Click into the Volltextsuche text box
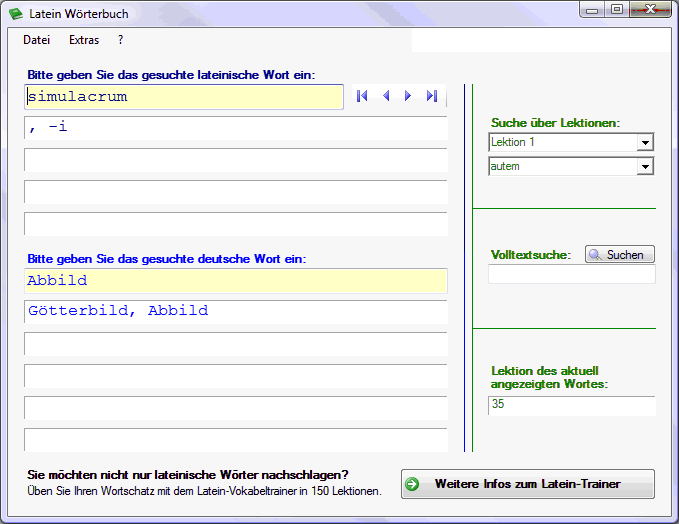Viewport: 679px width, 524px height. (571, 275)
